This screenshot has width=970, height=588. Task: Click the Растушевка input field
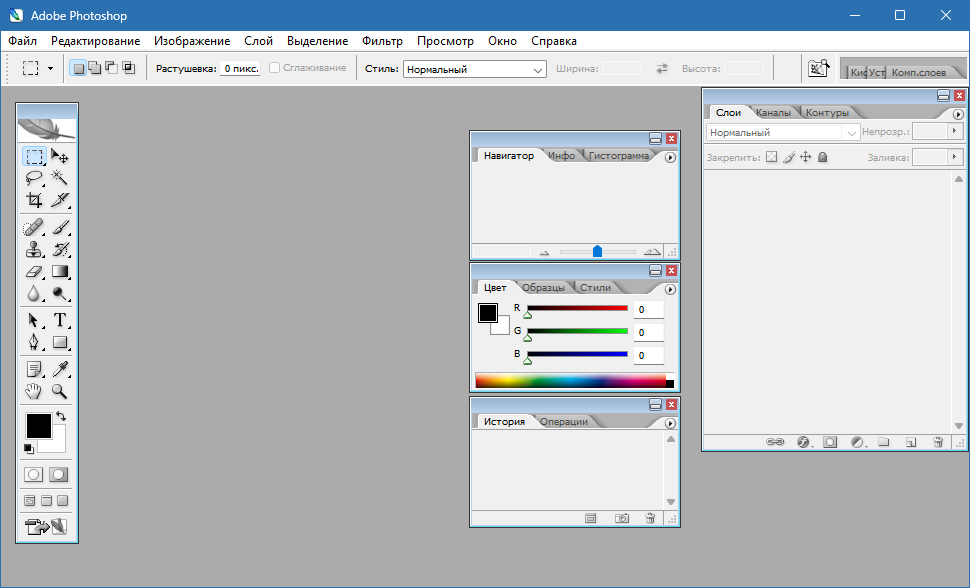coord(240,68)
